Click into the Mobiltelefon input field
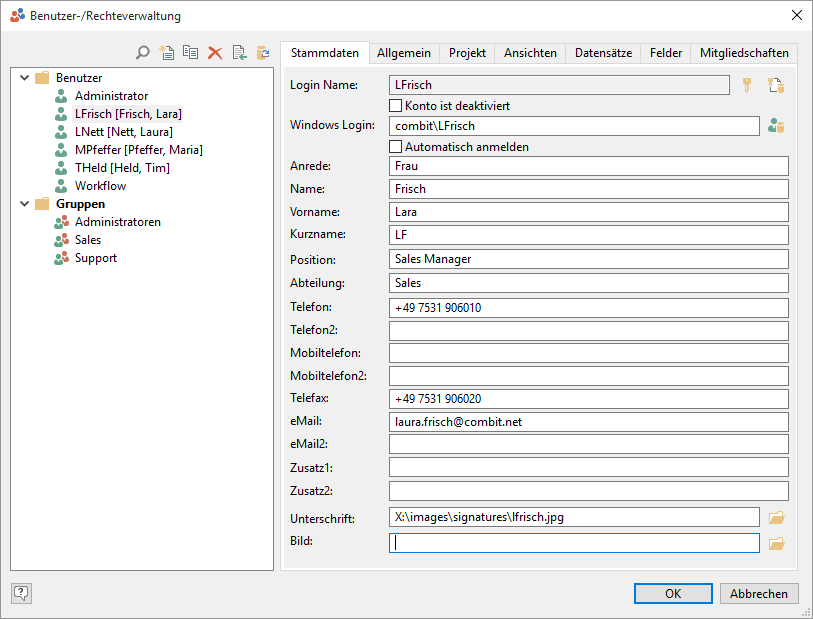This screenshot has height=619, width=813. pyautogui.click(x=588, y=353)
